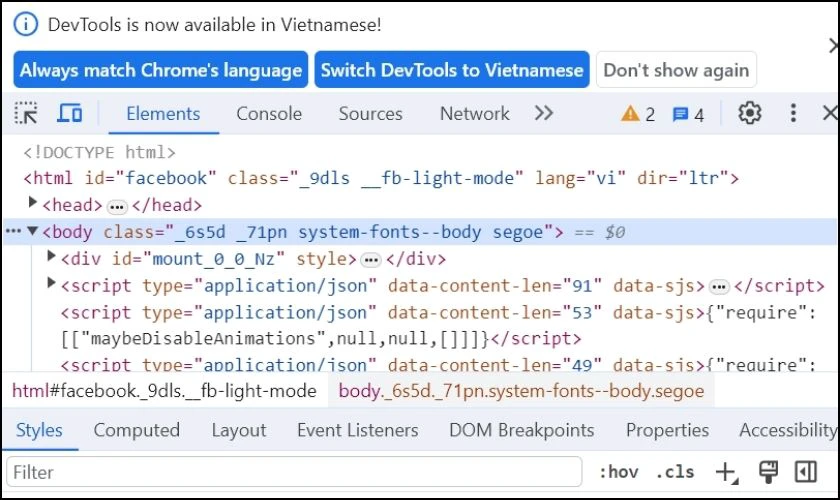Image resolution: width=840 pixels, height=500 pixels.
Task: Click the issues counter showing 4
Action: 688,114
